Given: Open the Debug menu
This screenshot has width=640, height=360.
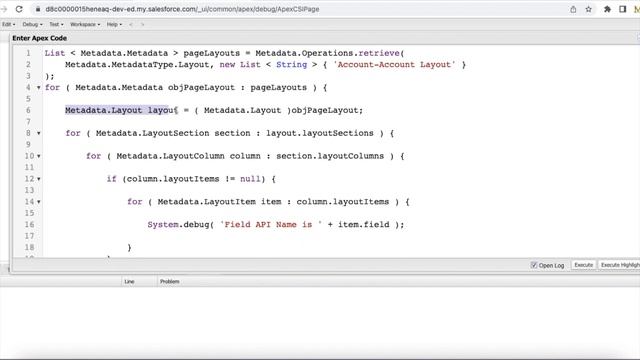Looking at the screenshot, I should [x=32, y=24].
